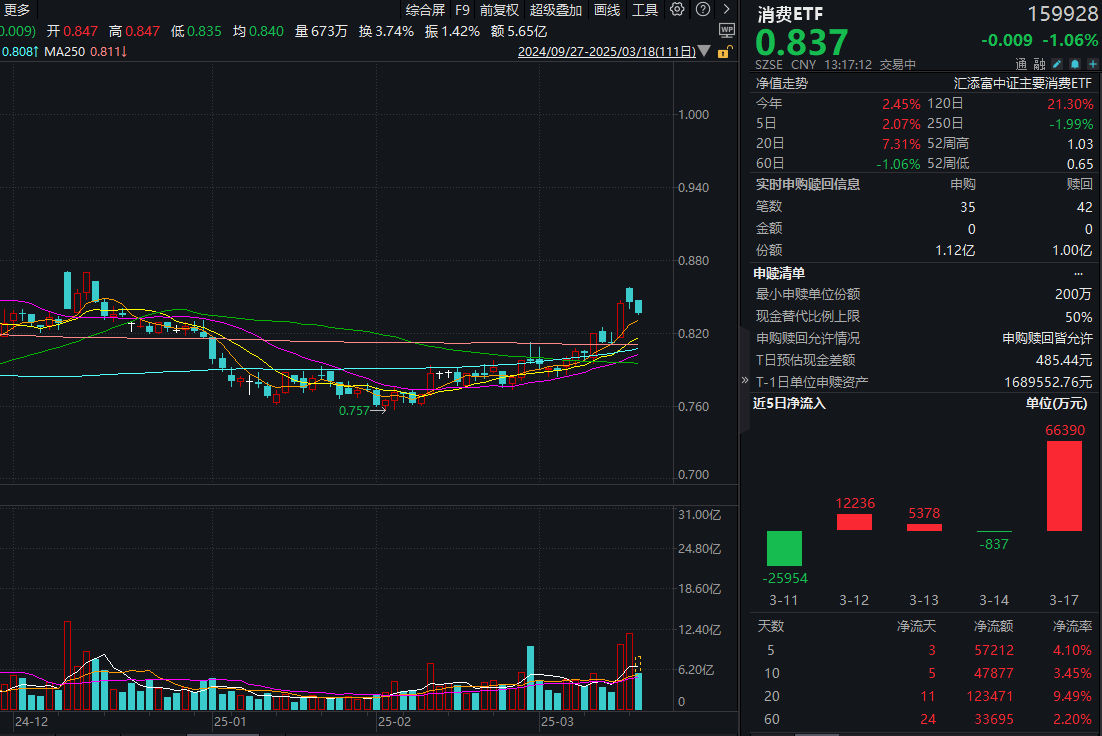Open the settings gear in the toolbar
This screenshot has height=736, width=1102.
(x=677, y=9)
